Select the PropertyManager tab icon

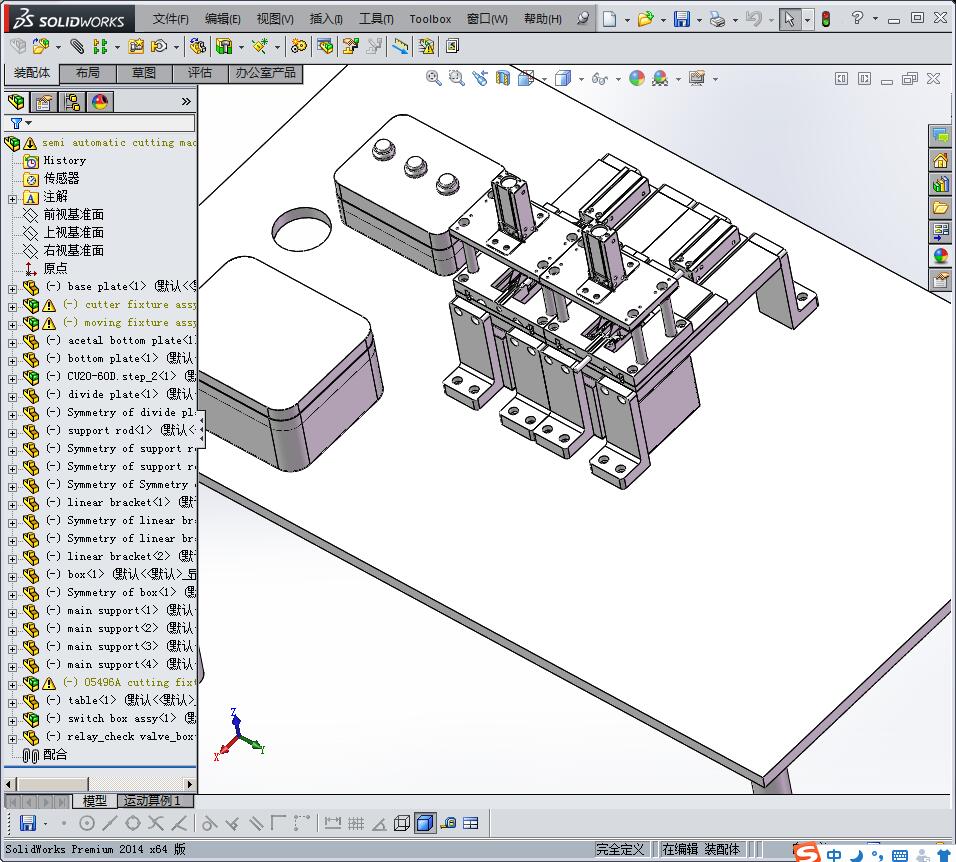(x=44, y=102)
